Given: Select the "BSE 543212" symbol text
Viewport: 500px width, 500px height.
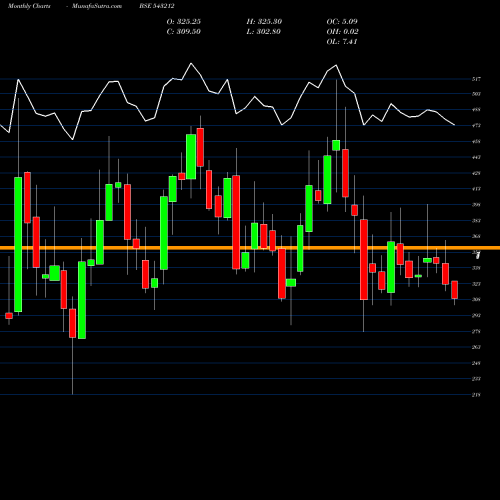Looking at the screenshot, I should [x=157, y=6].
